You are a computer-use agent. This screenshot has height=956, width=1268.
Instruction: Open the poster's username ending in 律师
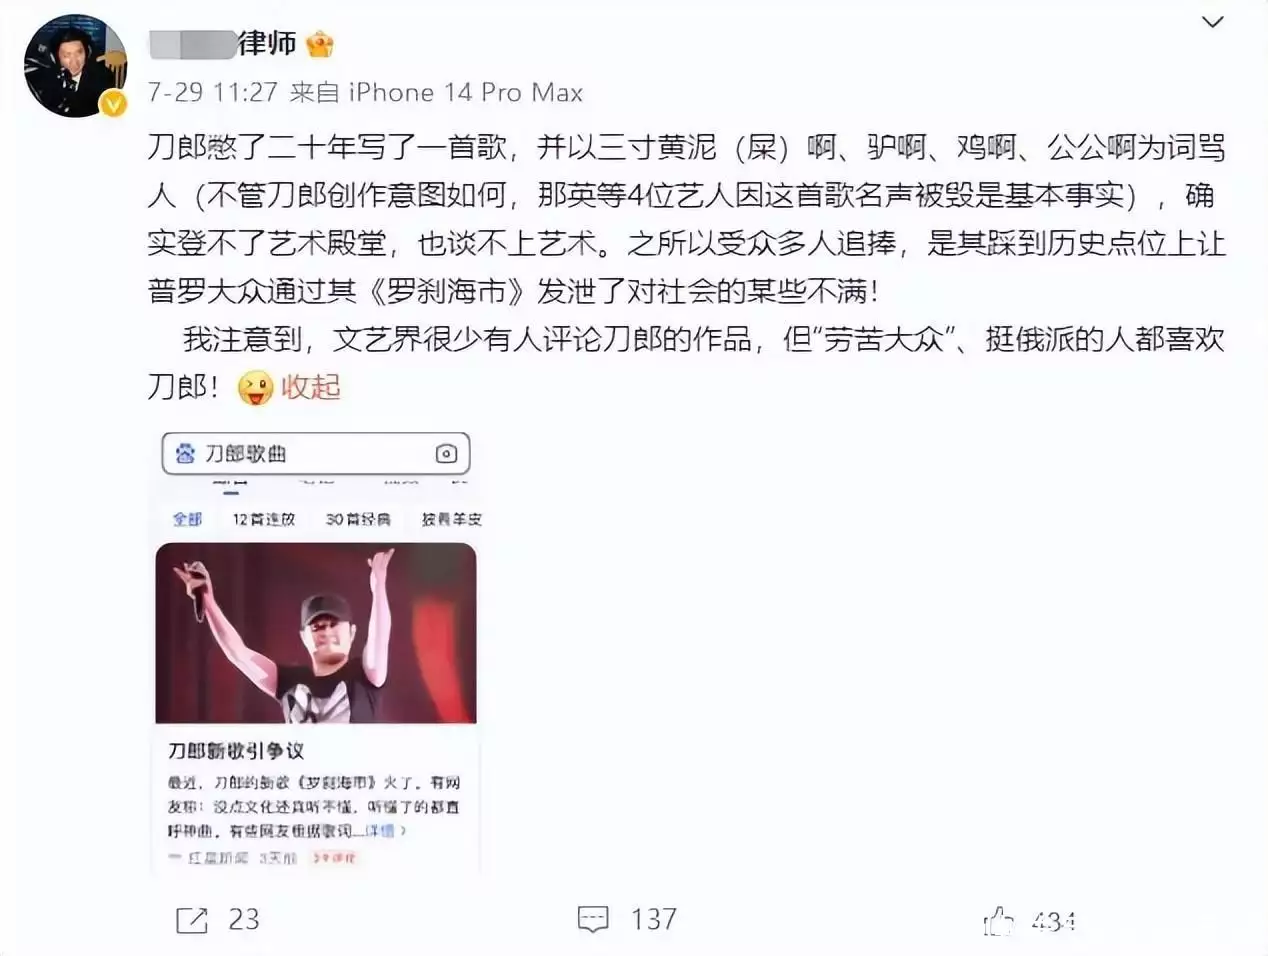[x=223, y=43]
